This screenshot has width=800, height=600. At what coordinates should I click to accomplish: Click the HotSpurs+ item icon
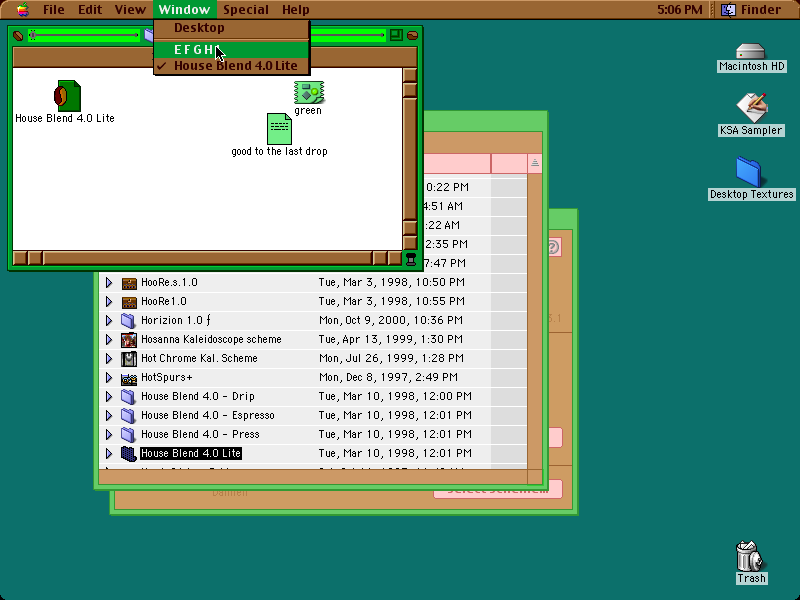[129, 378]
